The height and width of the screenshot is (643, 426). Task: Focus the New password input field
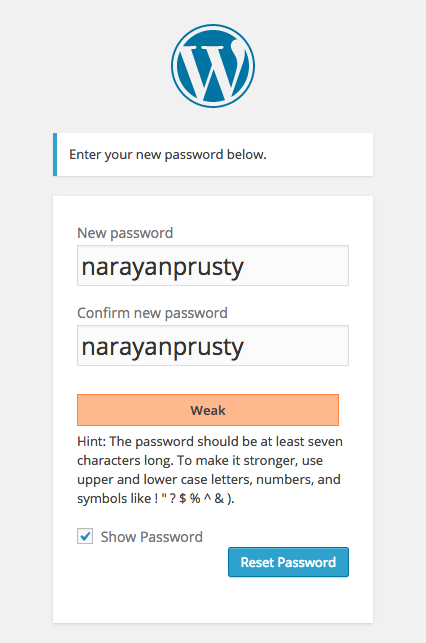pyautogui.click(x=213, y=265)
